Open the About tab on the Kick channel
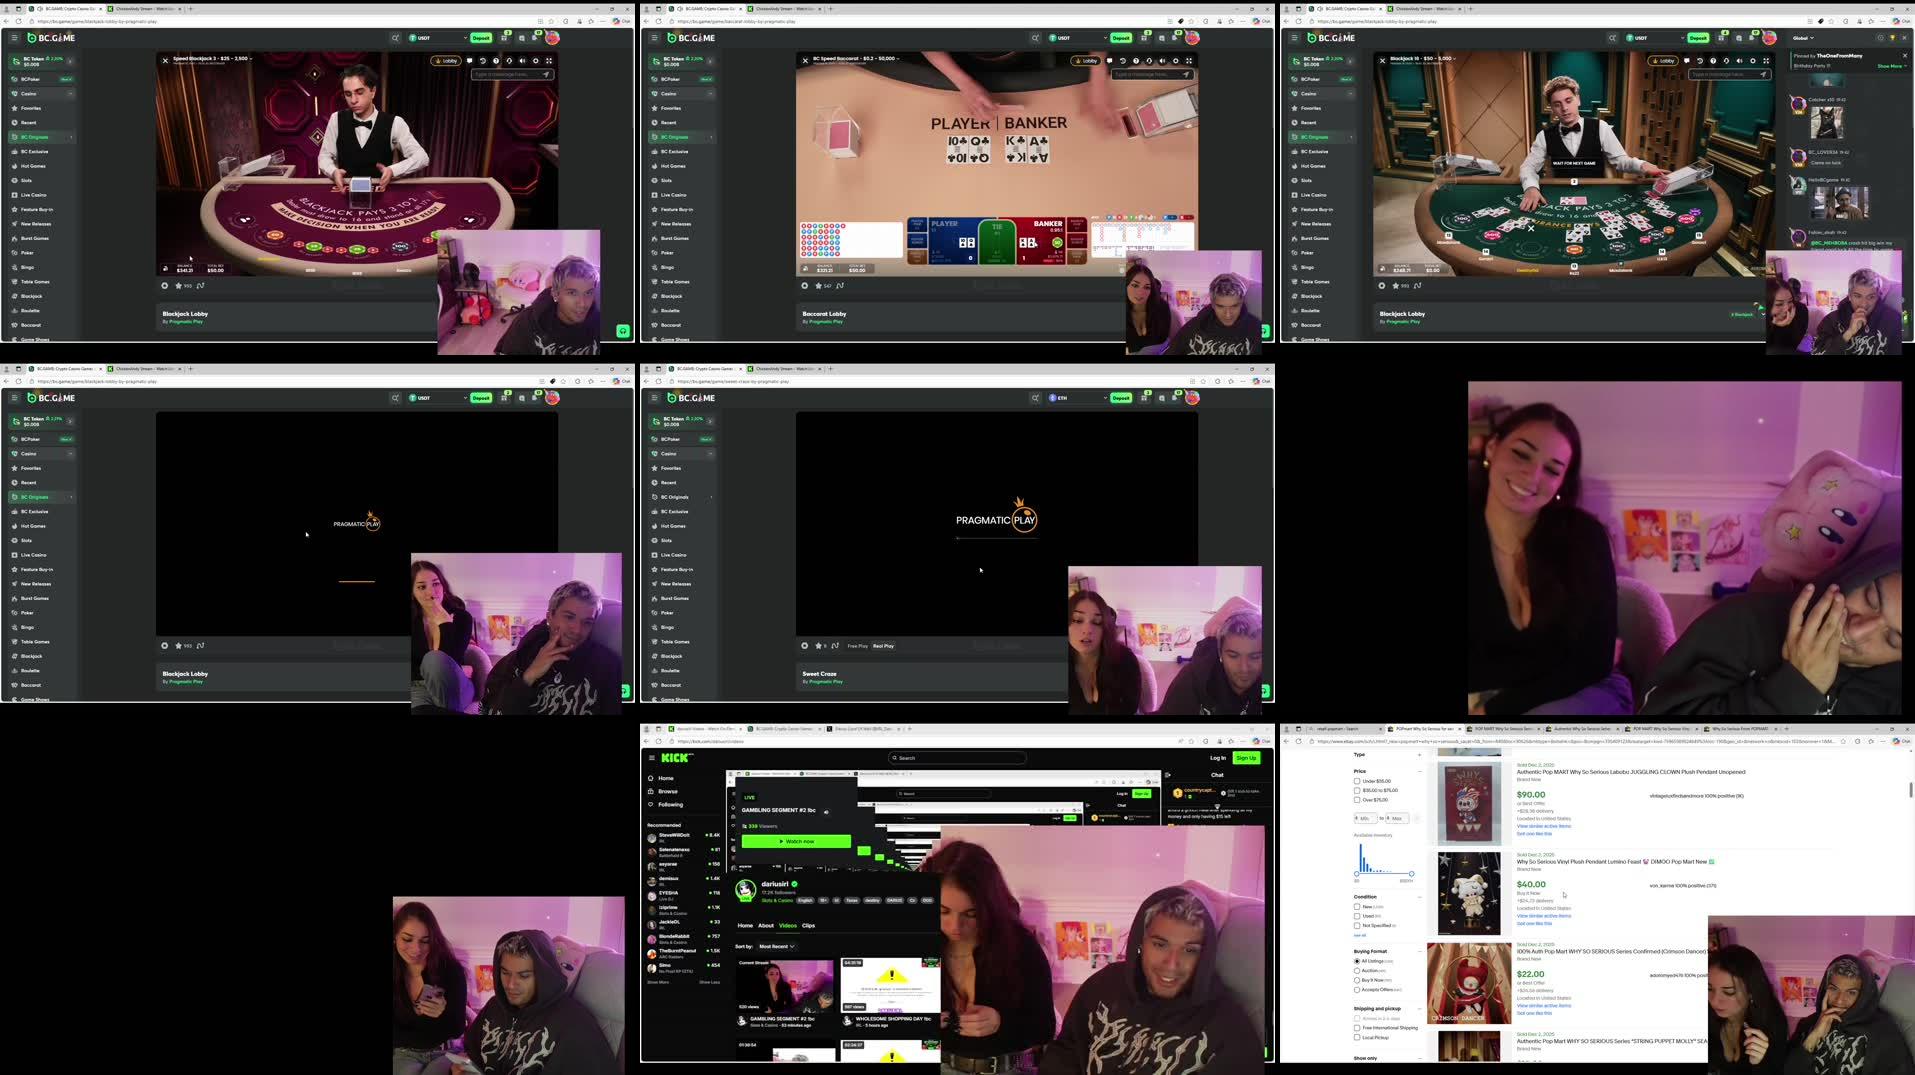Screen dimensions: 1915x1075 [766, 925]
